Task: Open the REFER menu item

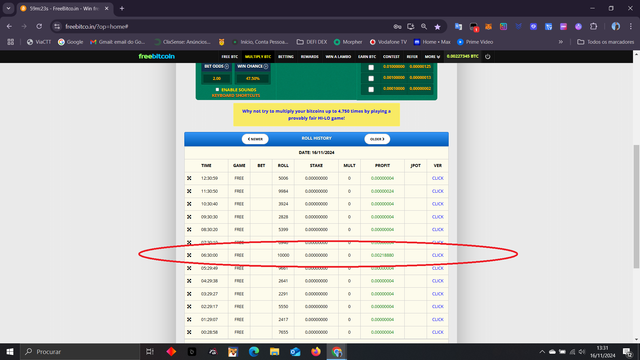Action: coord(412,57)
